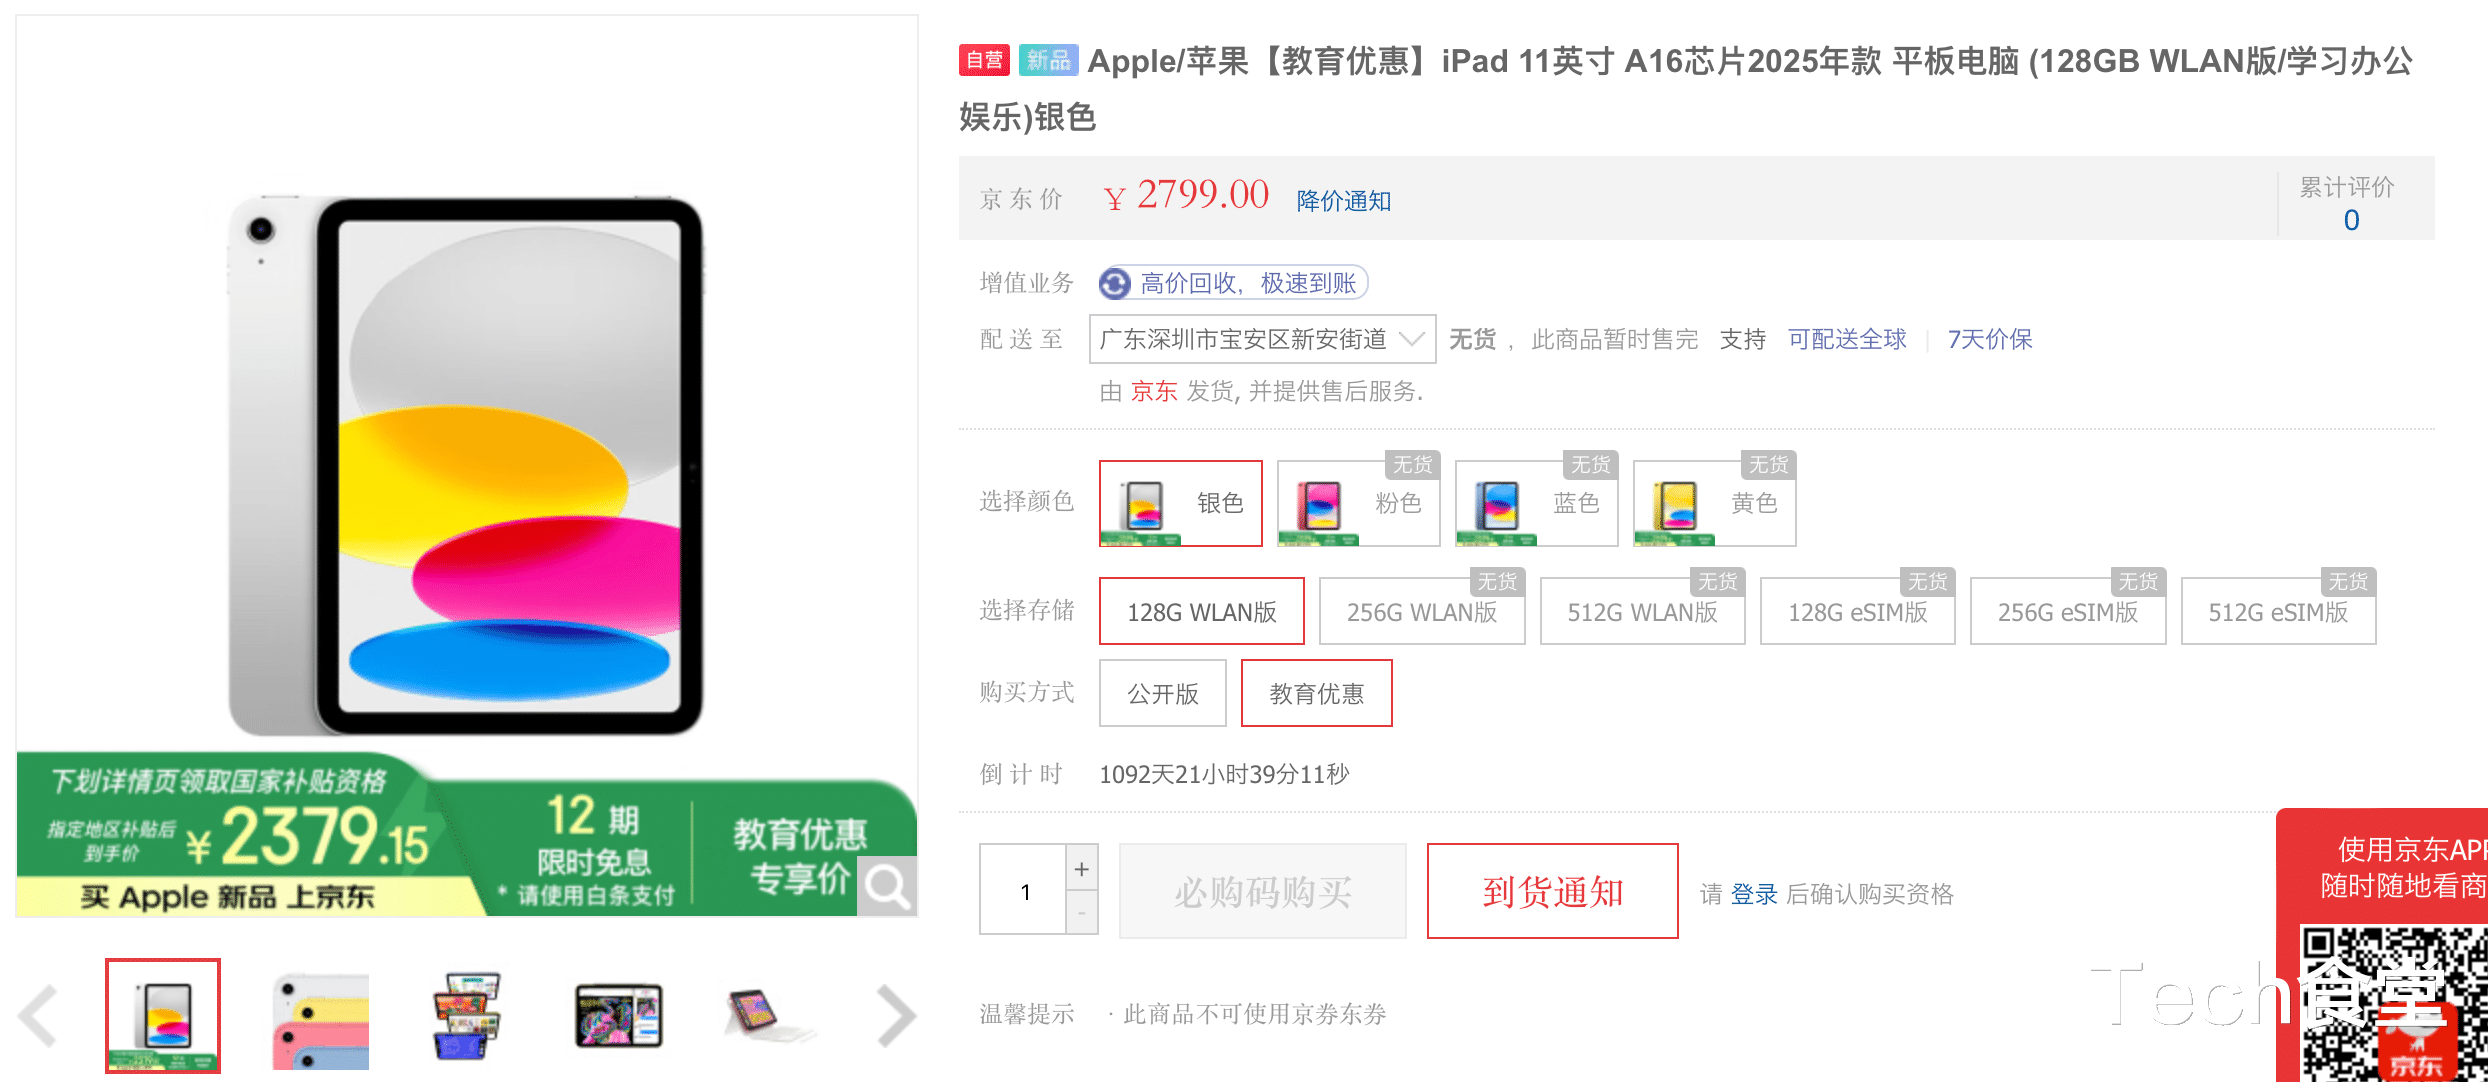Click the 7天价保 link
The image size is (2488, 1082).
(1990, 340)
